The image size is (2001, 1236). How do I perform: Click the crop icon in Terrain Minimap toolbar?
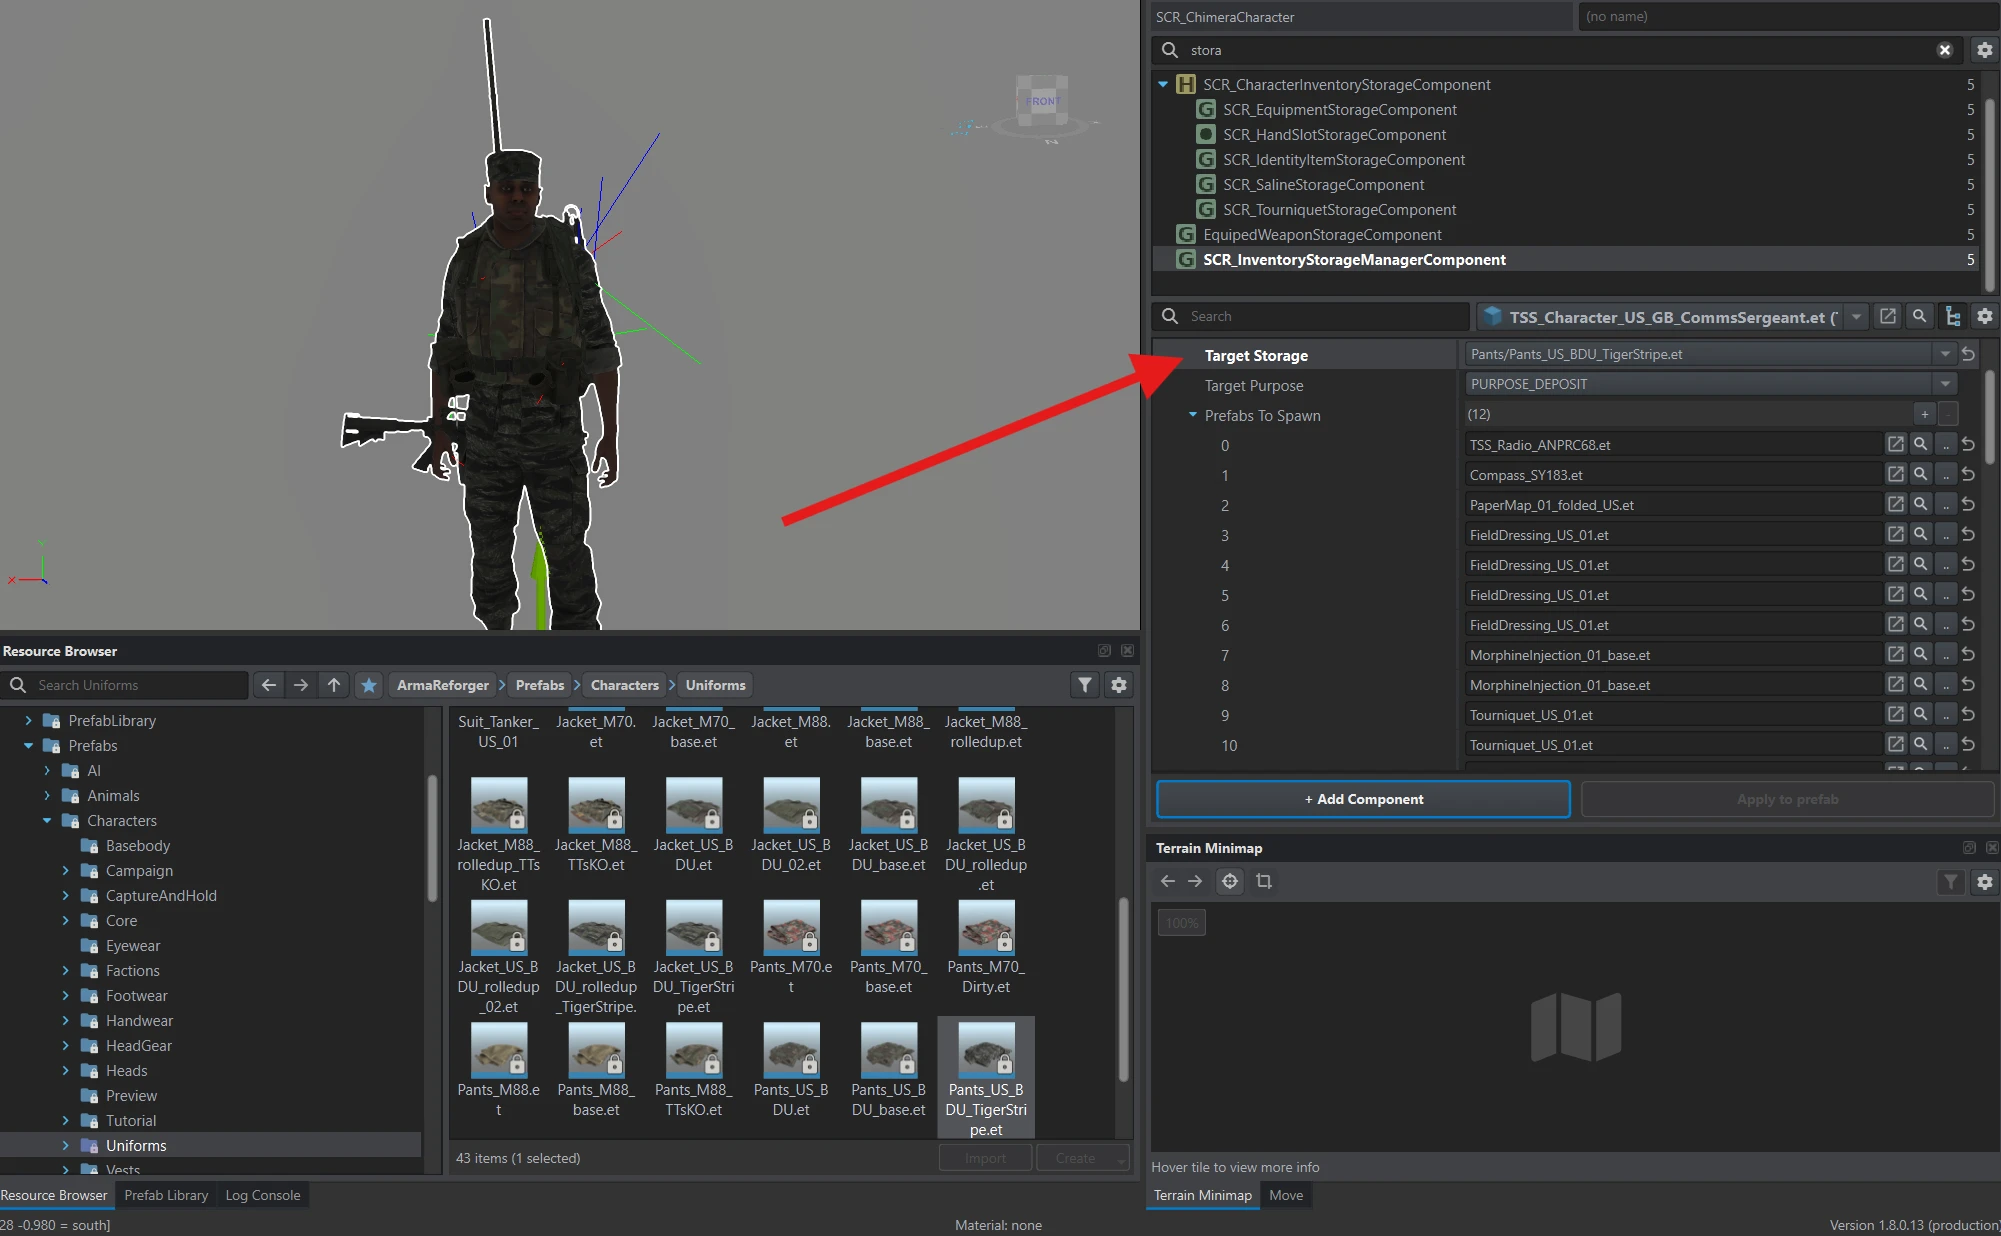coord(1264,881)
